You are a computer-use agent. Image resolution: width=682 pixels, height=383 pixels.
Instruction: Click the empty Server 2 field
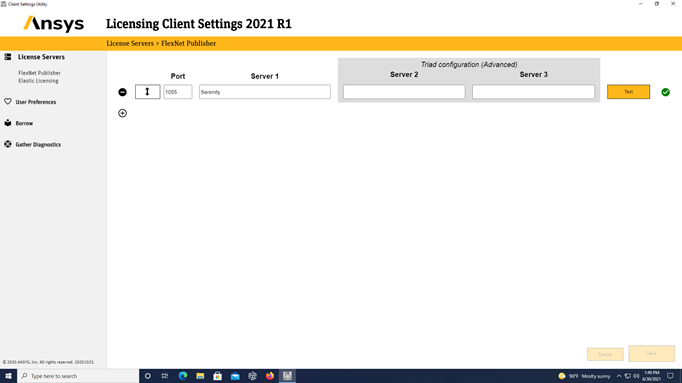[404, 92]
